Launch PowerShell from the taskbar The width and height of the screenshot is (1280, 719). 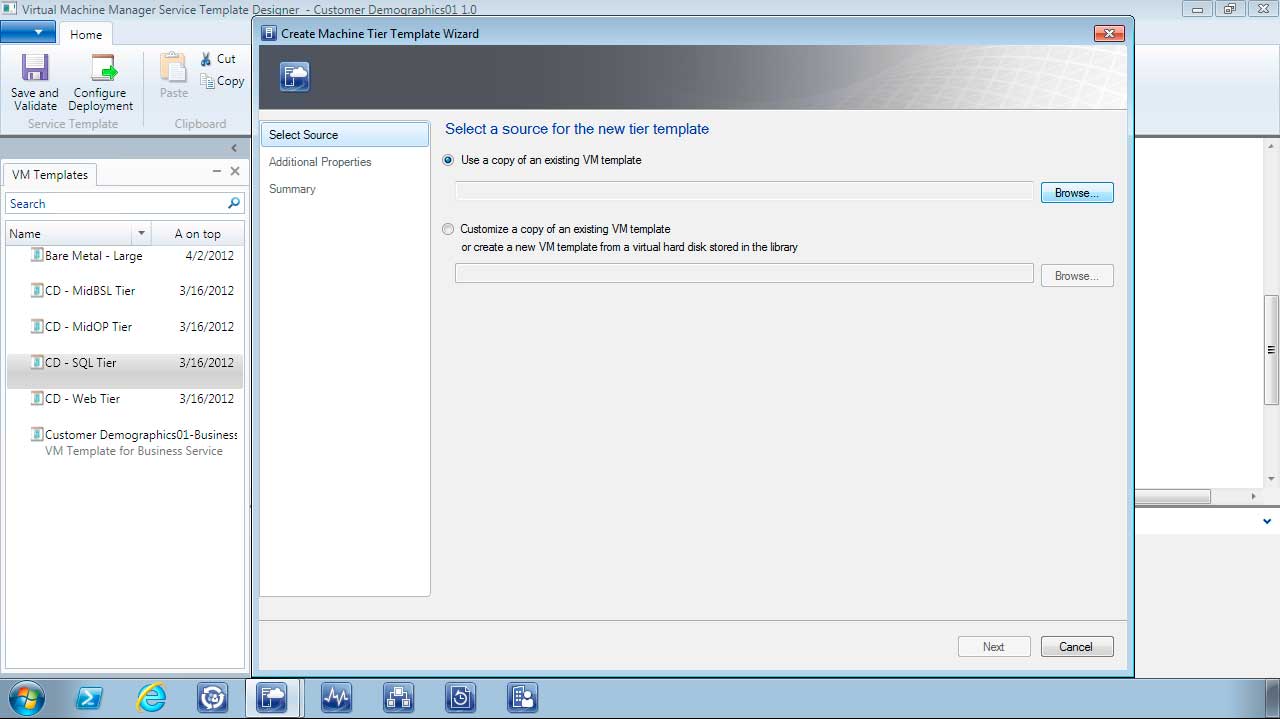(x=89, y=698)
